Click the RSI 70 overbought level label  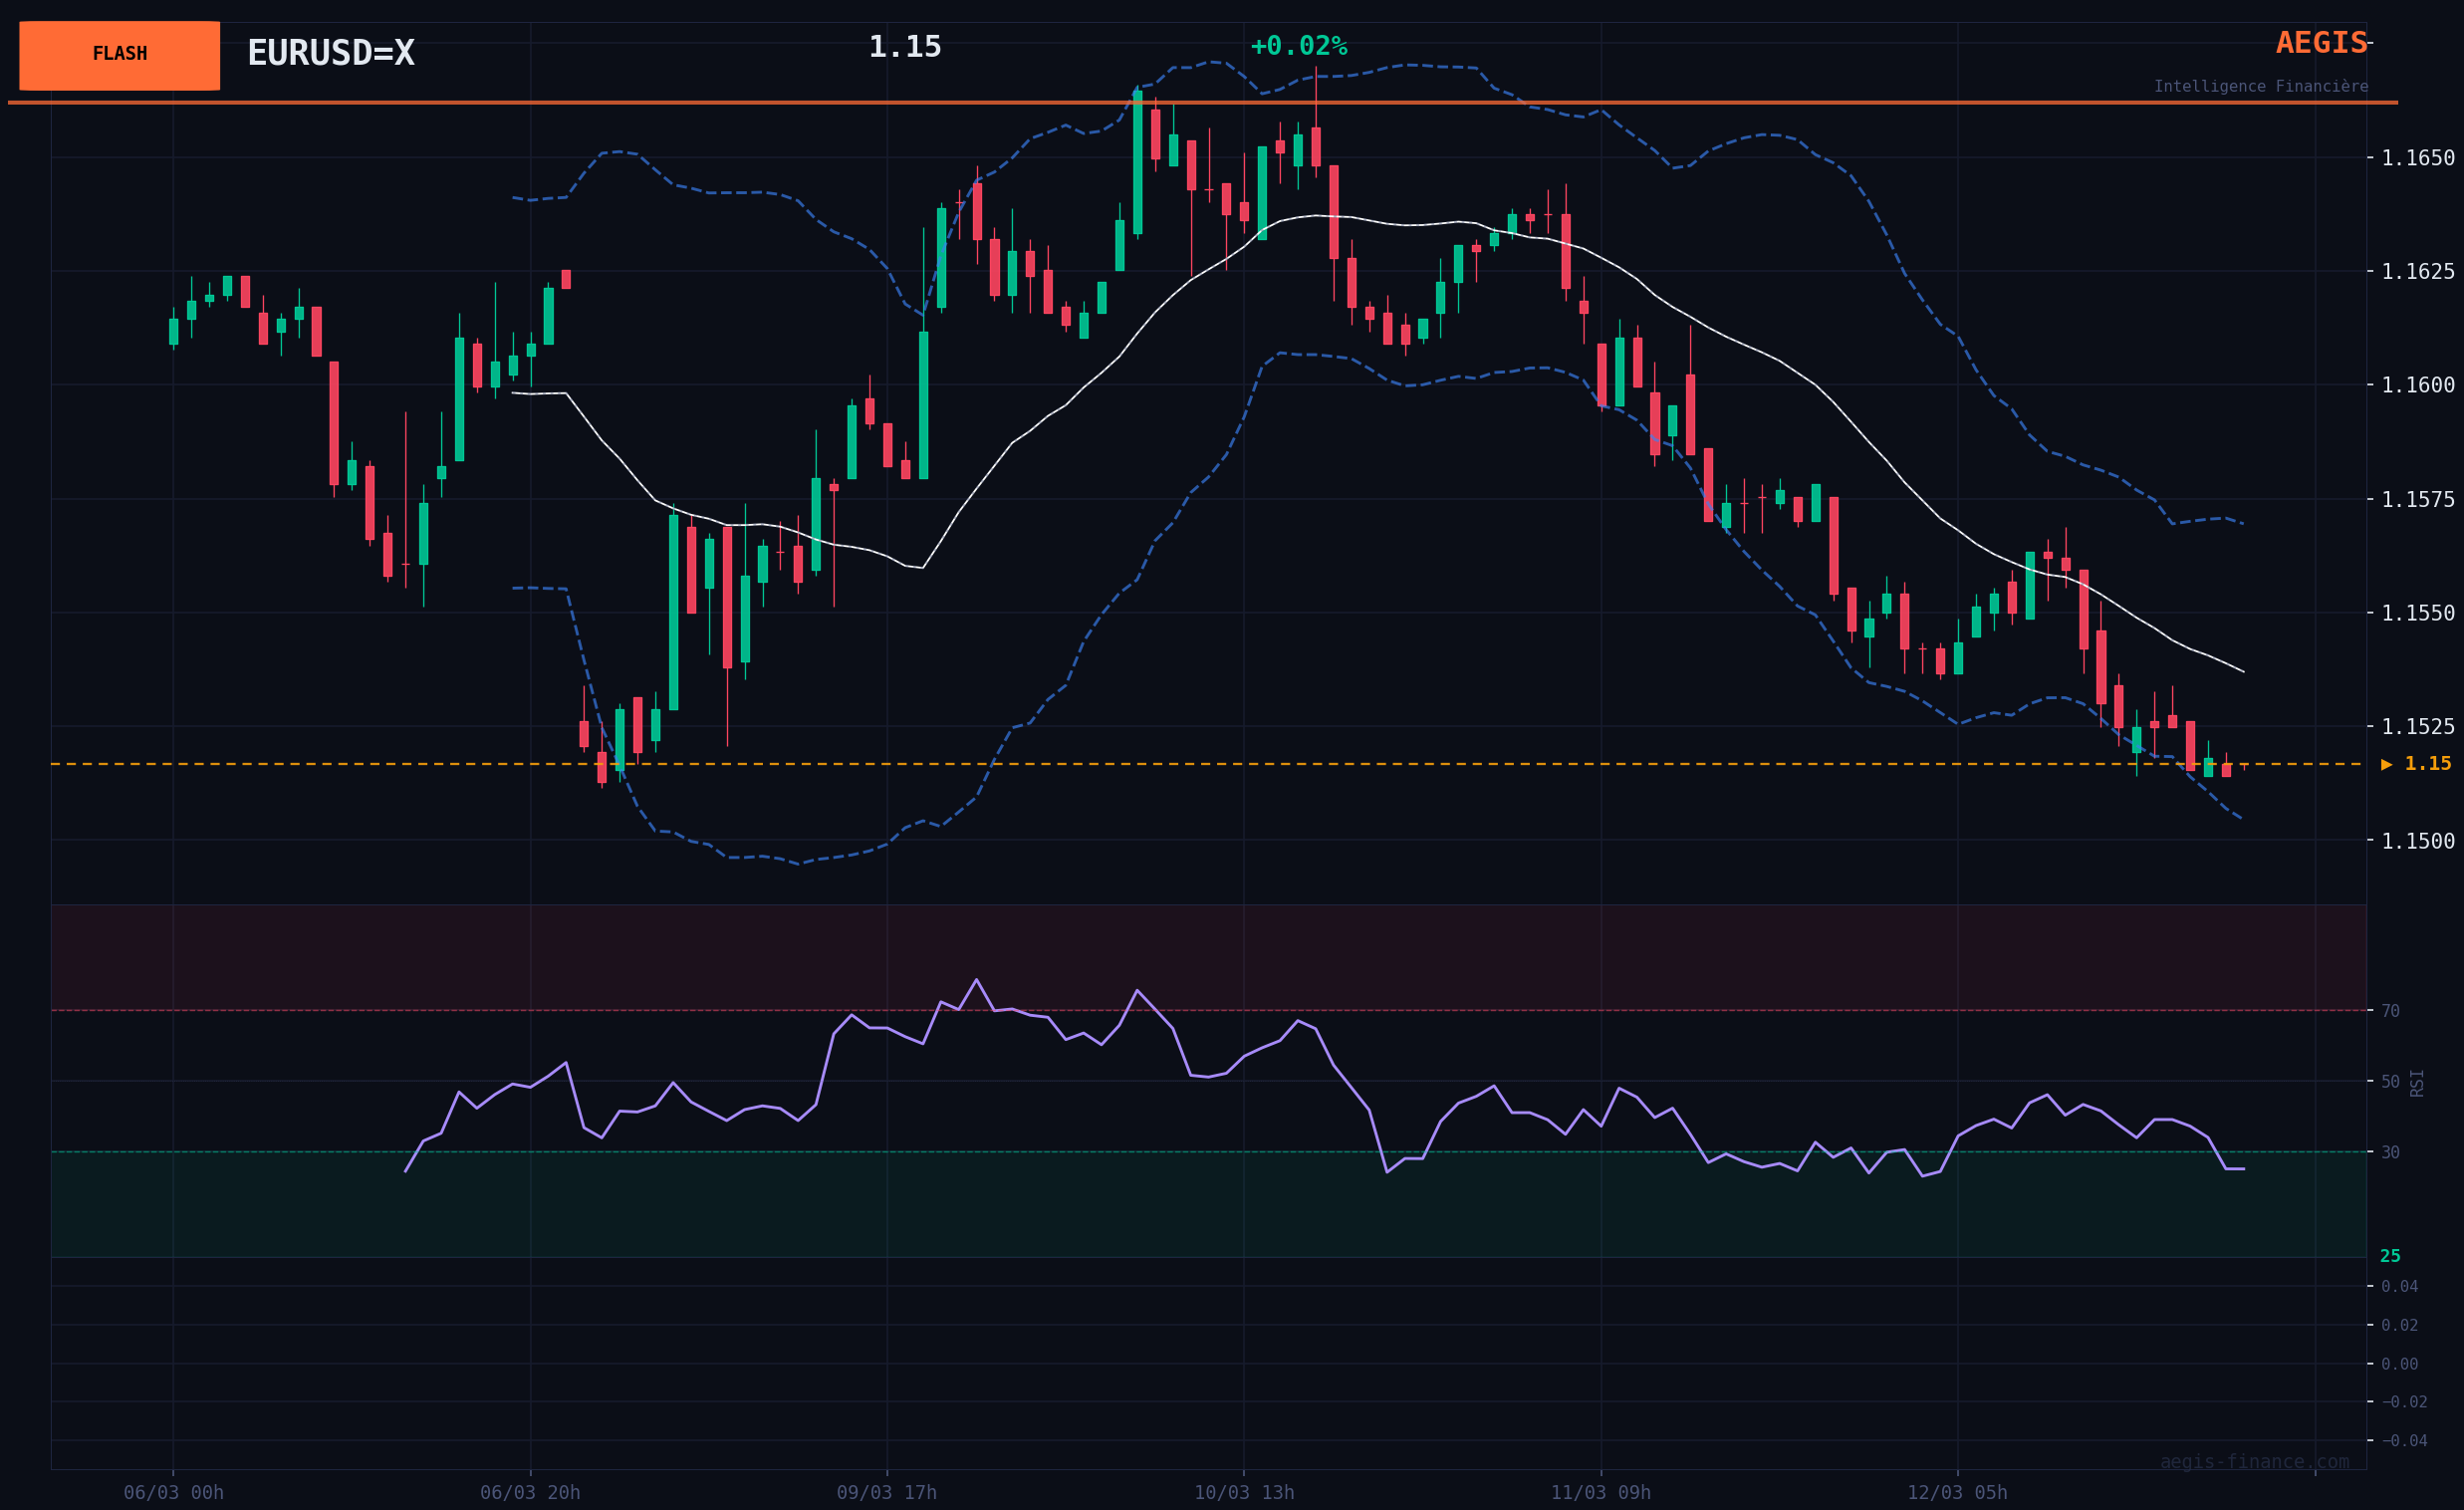point(2390,1011)
